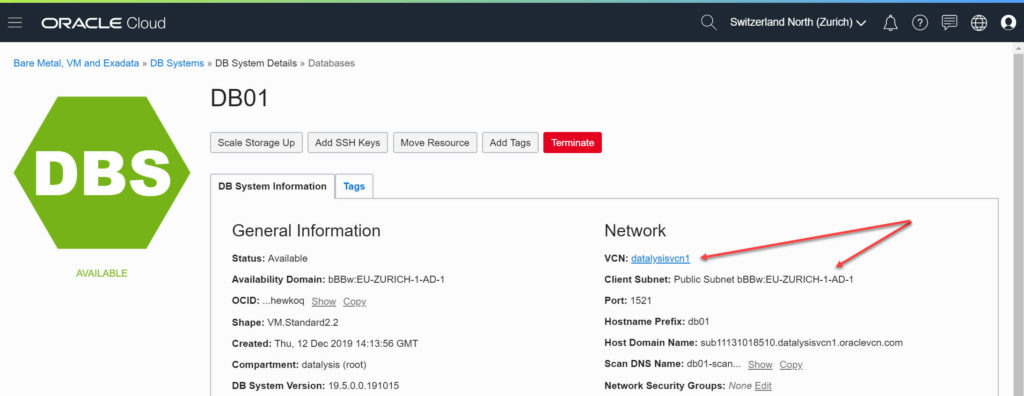Copy the Scan DNS Name
The image size is (1024, 396).
coord(791,365)
